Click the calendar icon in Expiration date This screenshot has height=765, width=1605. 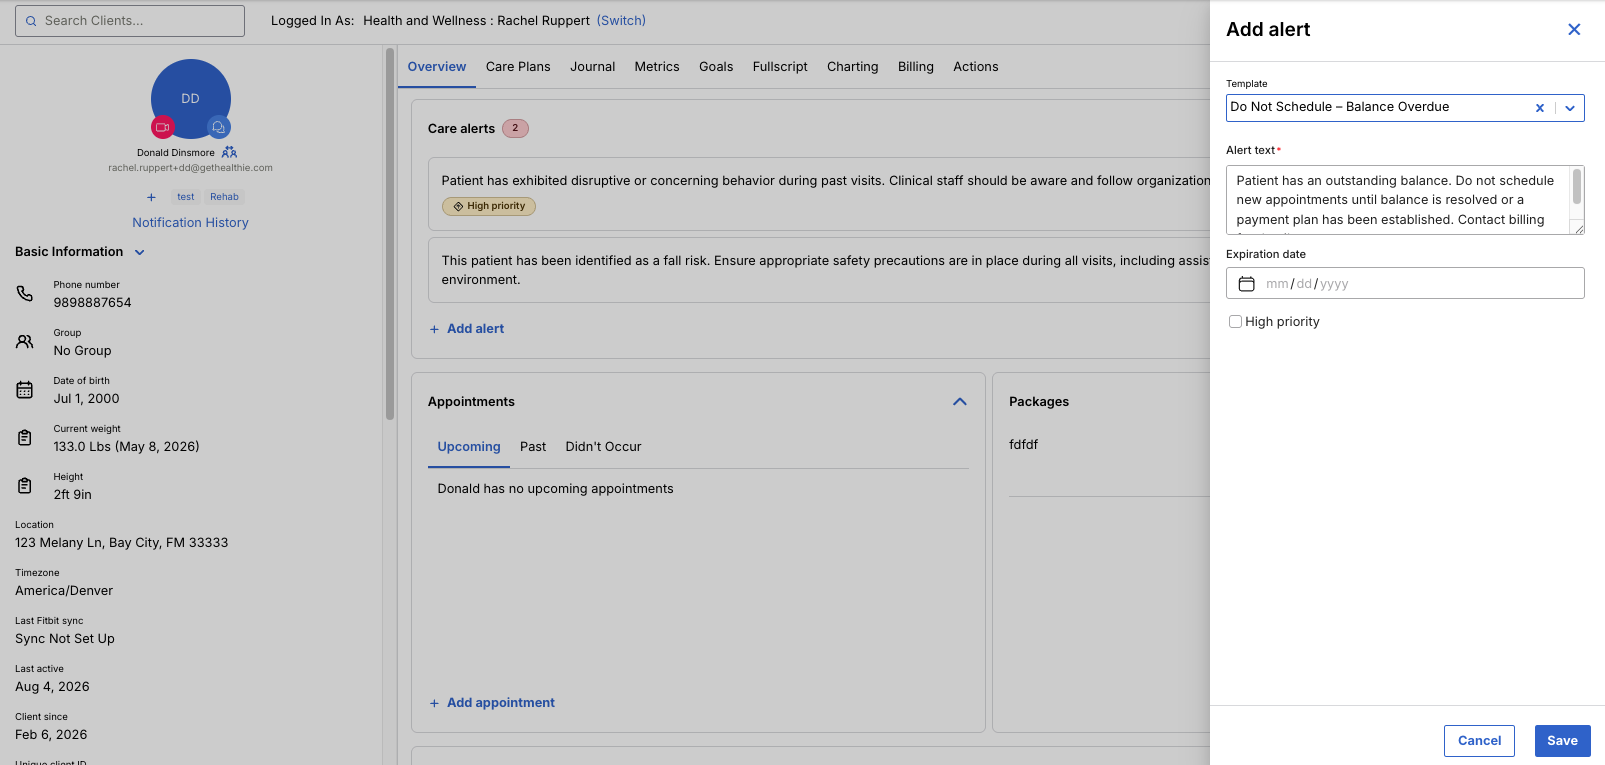1247,284
